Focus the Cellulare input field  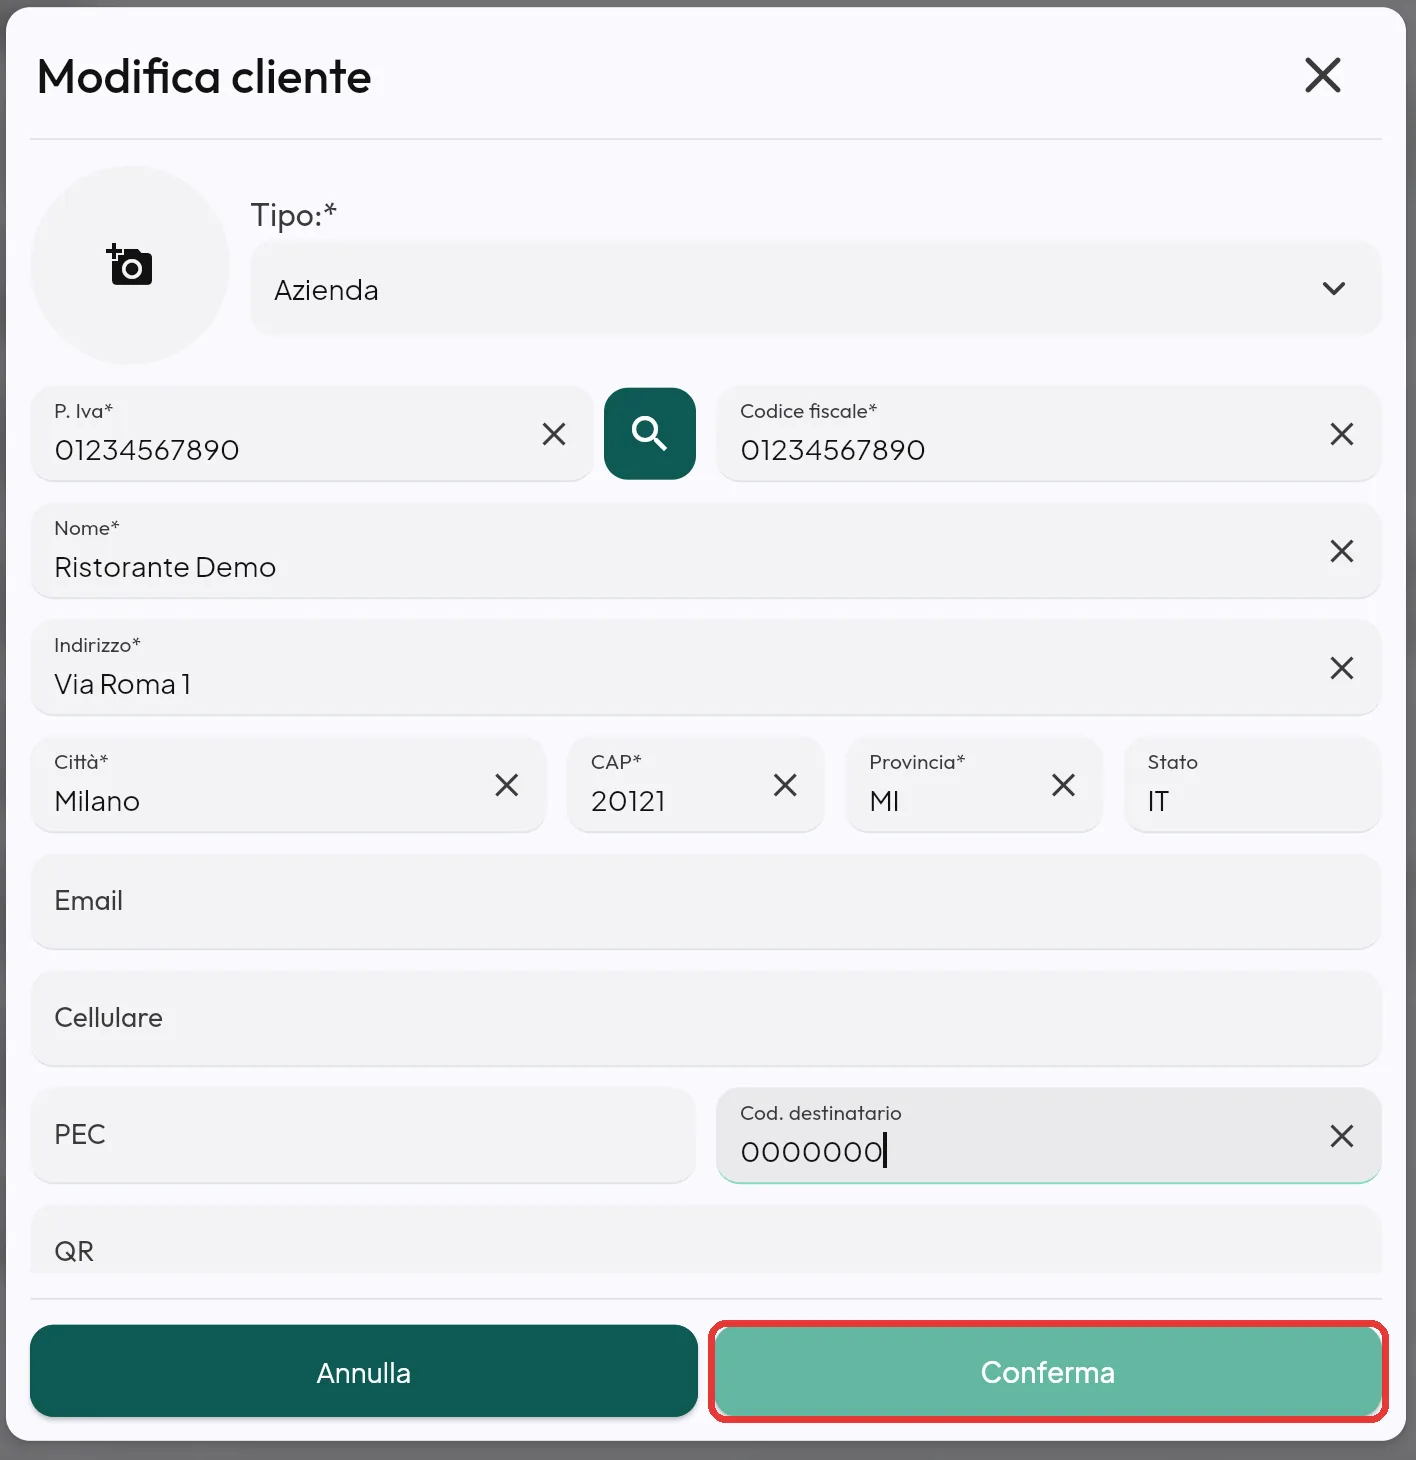click(706, 1019)
